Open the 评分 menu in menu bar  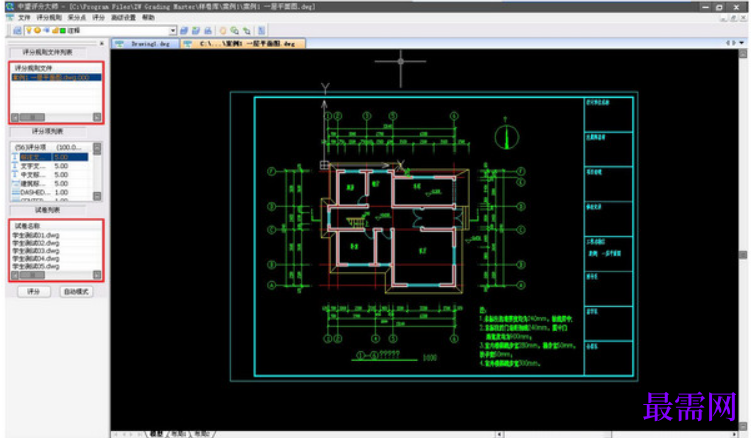98,18
